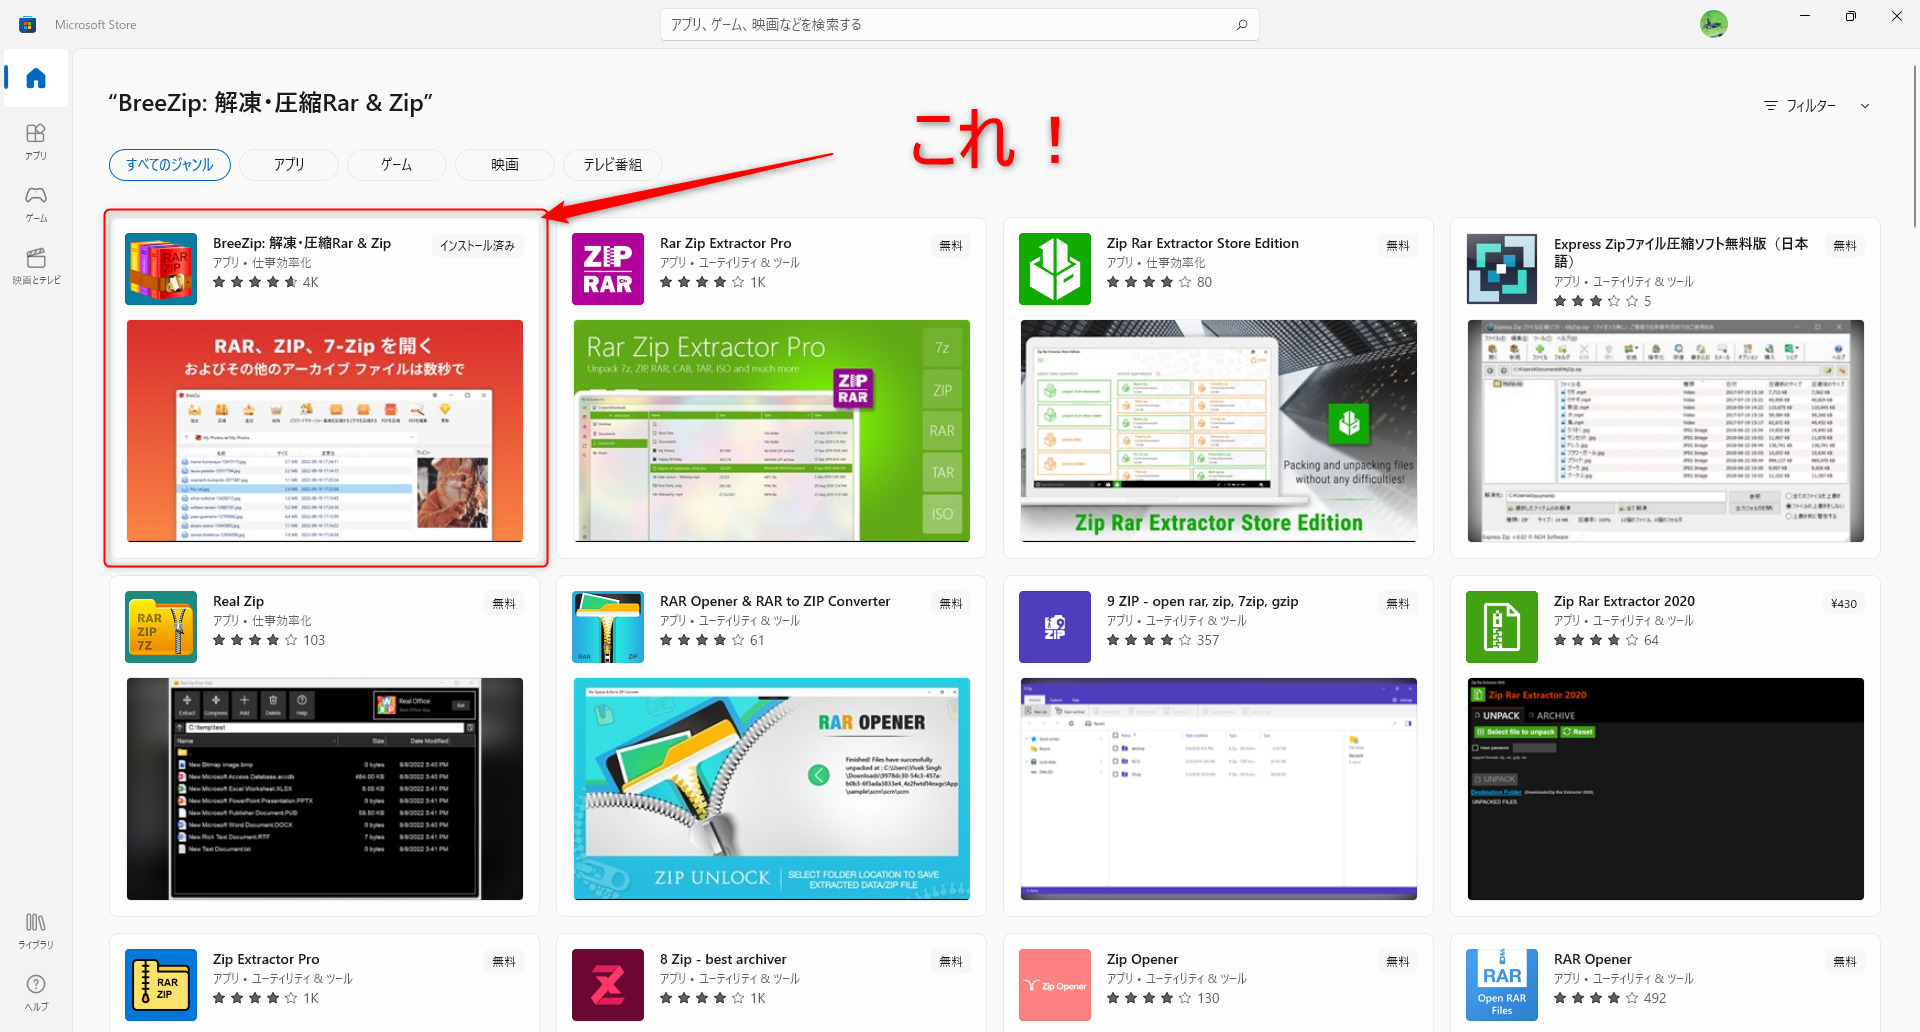Open the Home icon in sidebar
The image size is (1920, 1032).
[x=36, y=78]
